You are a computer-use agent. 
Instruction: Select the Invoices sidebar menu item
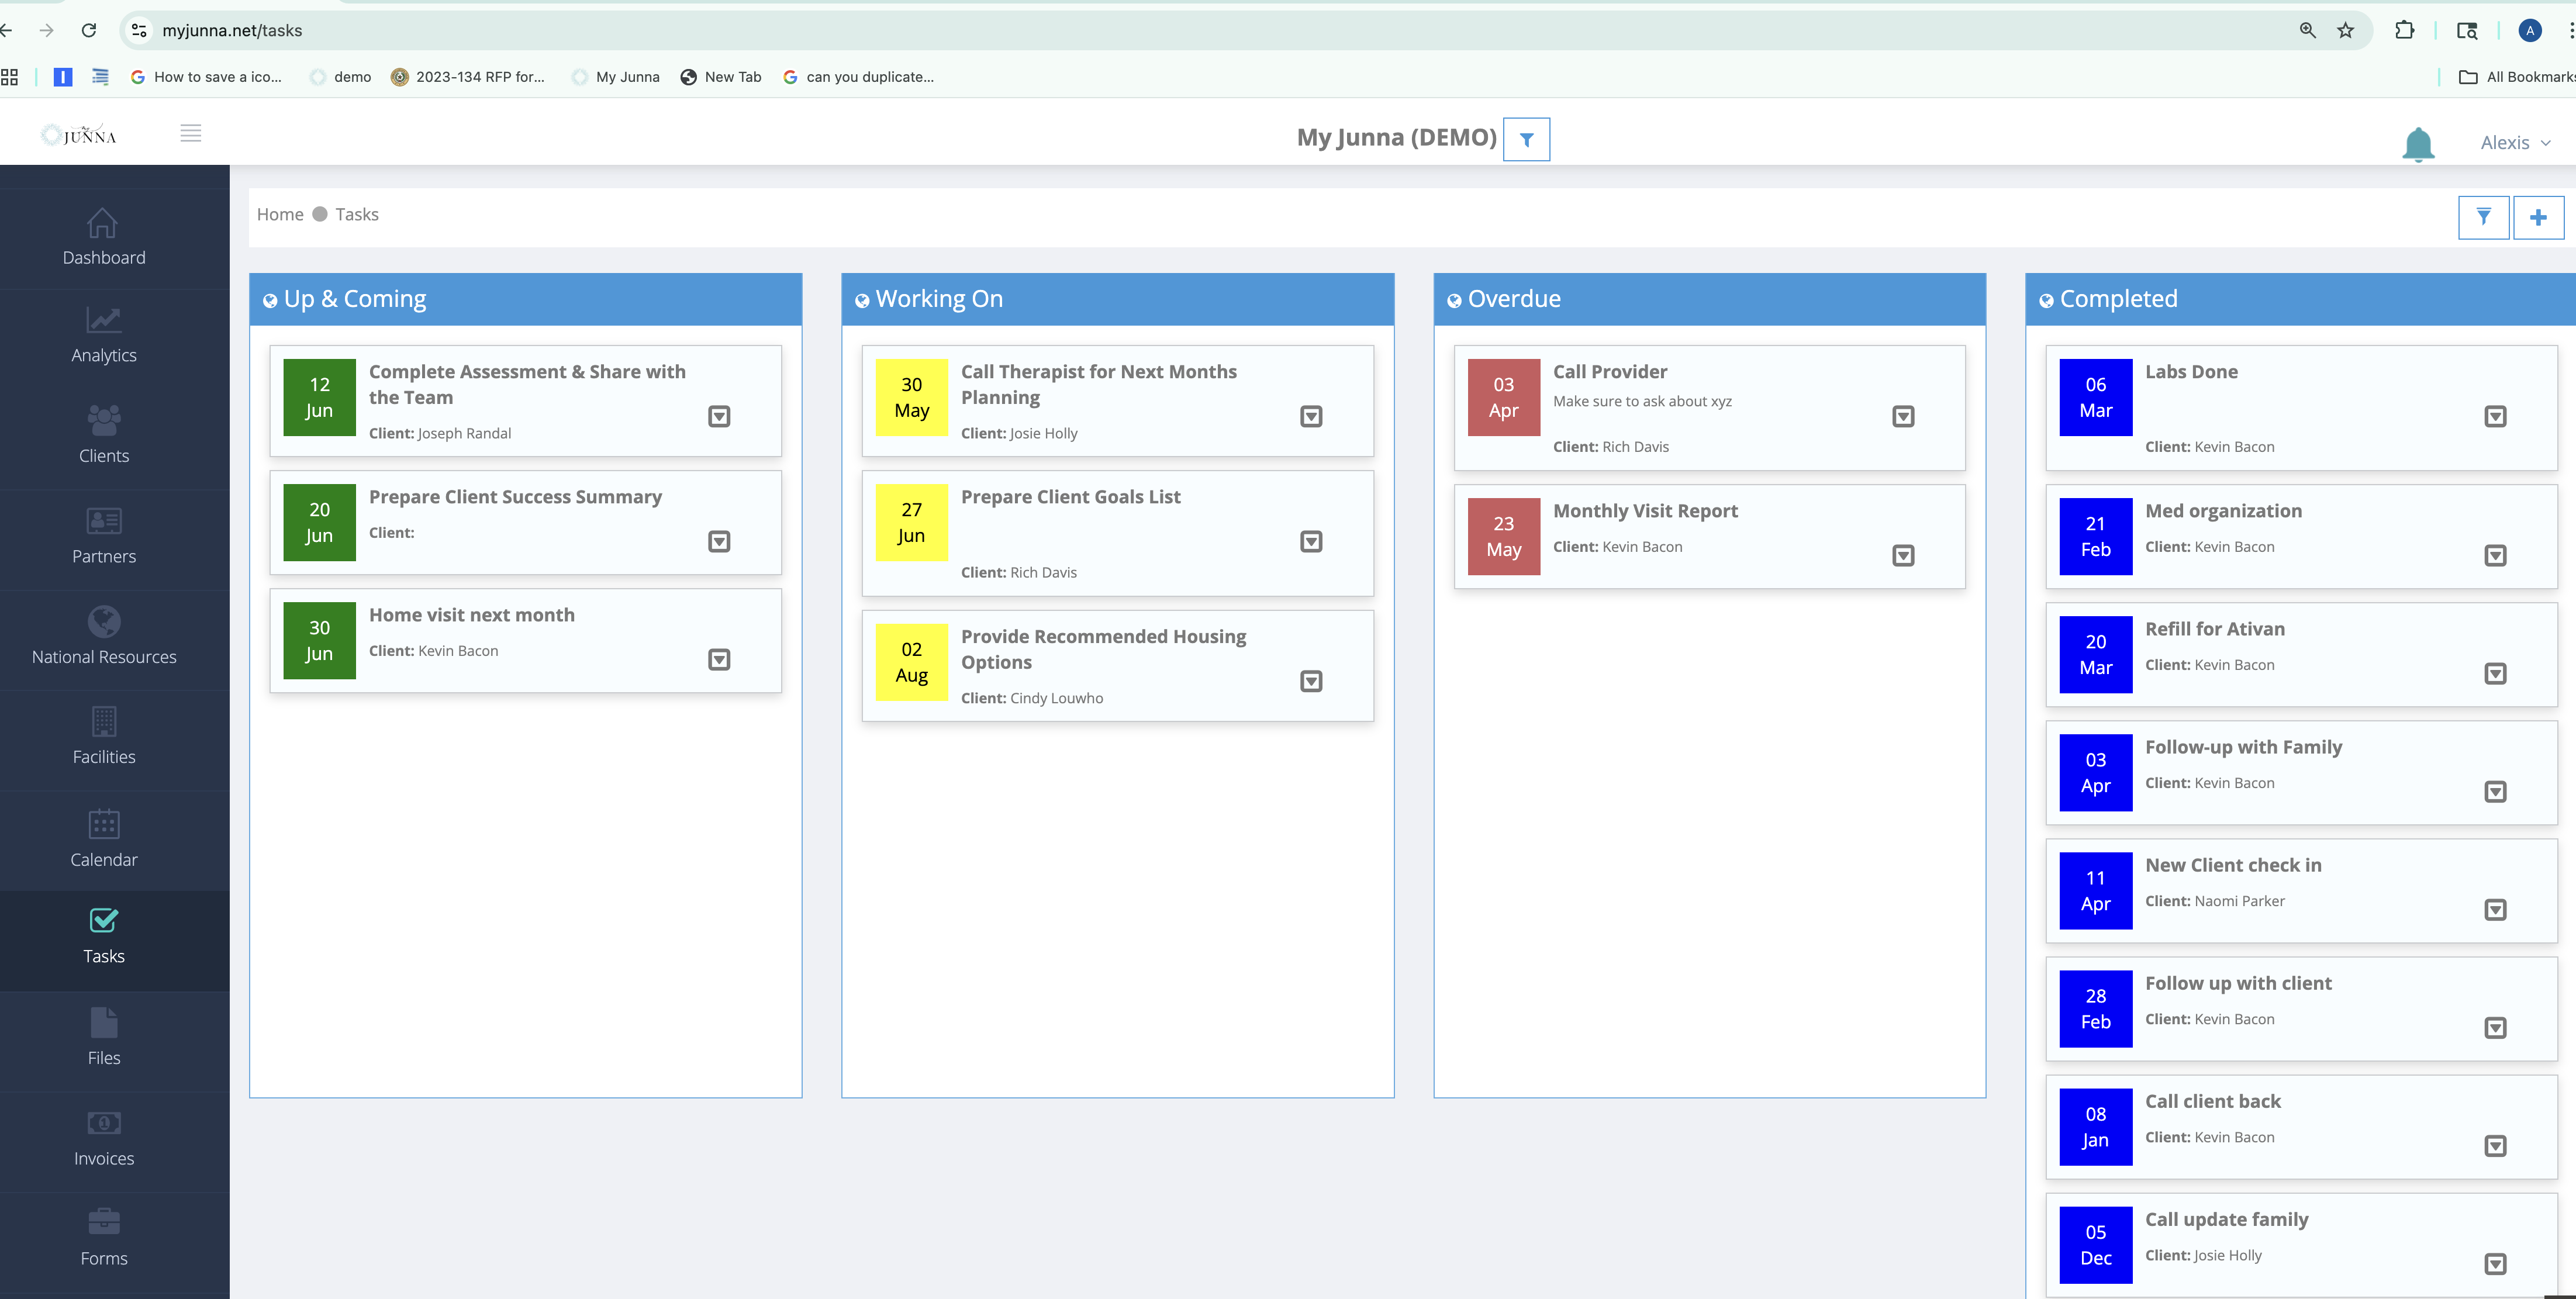click(x=104, y=1139)
